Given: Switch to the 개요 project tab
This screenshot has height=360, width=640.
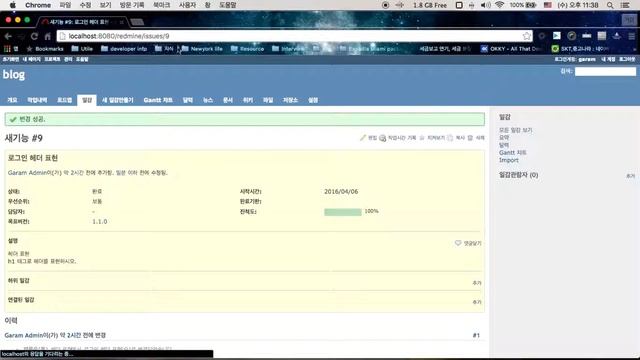Looking at the screenshot, I should point(12,100).
